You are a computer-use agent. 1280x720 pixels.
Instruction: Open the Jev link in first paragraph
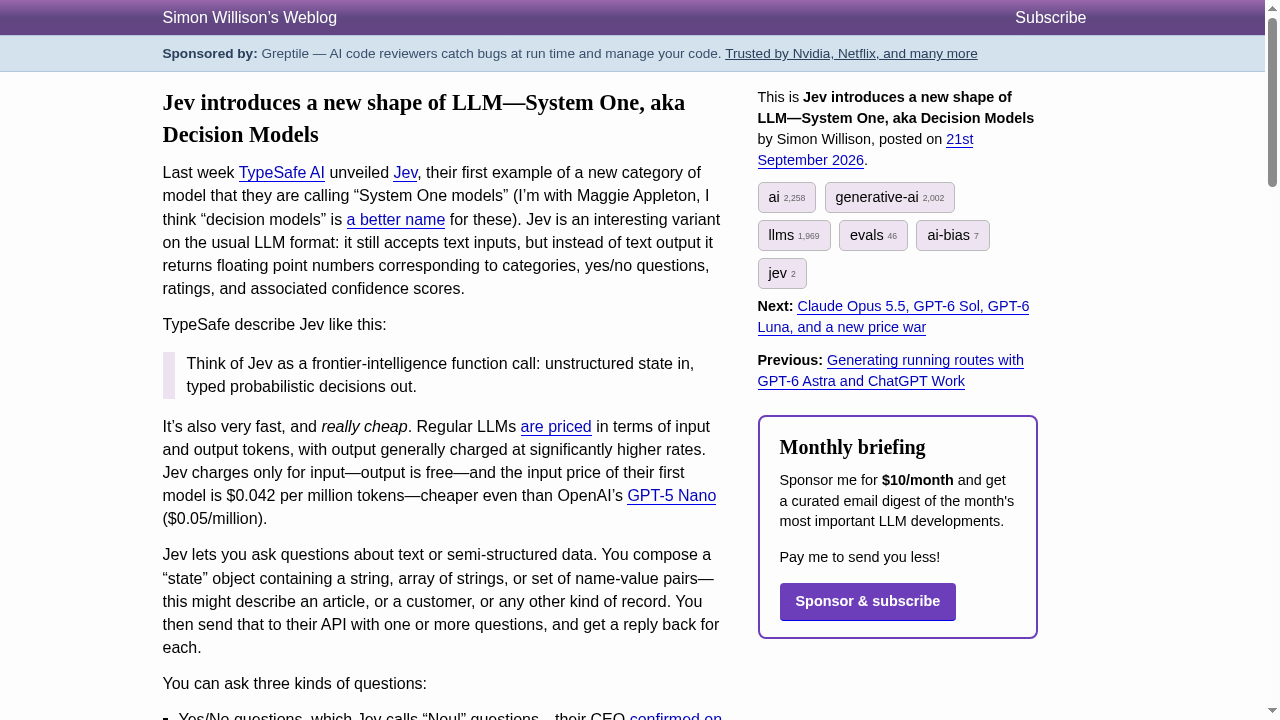[x=405, y=173]
